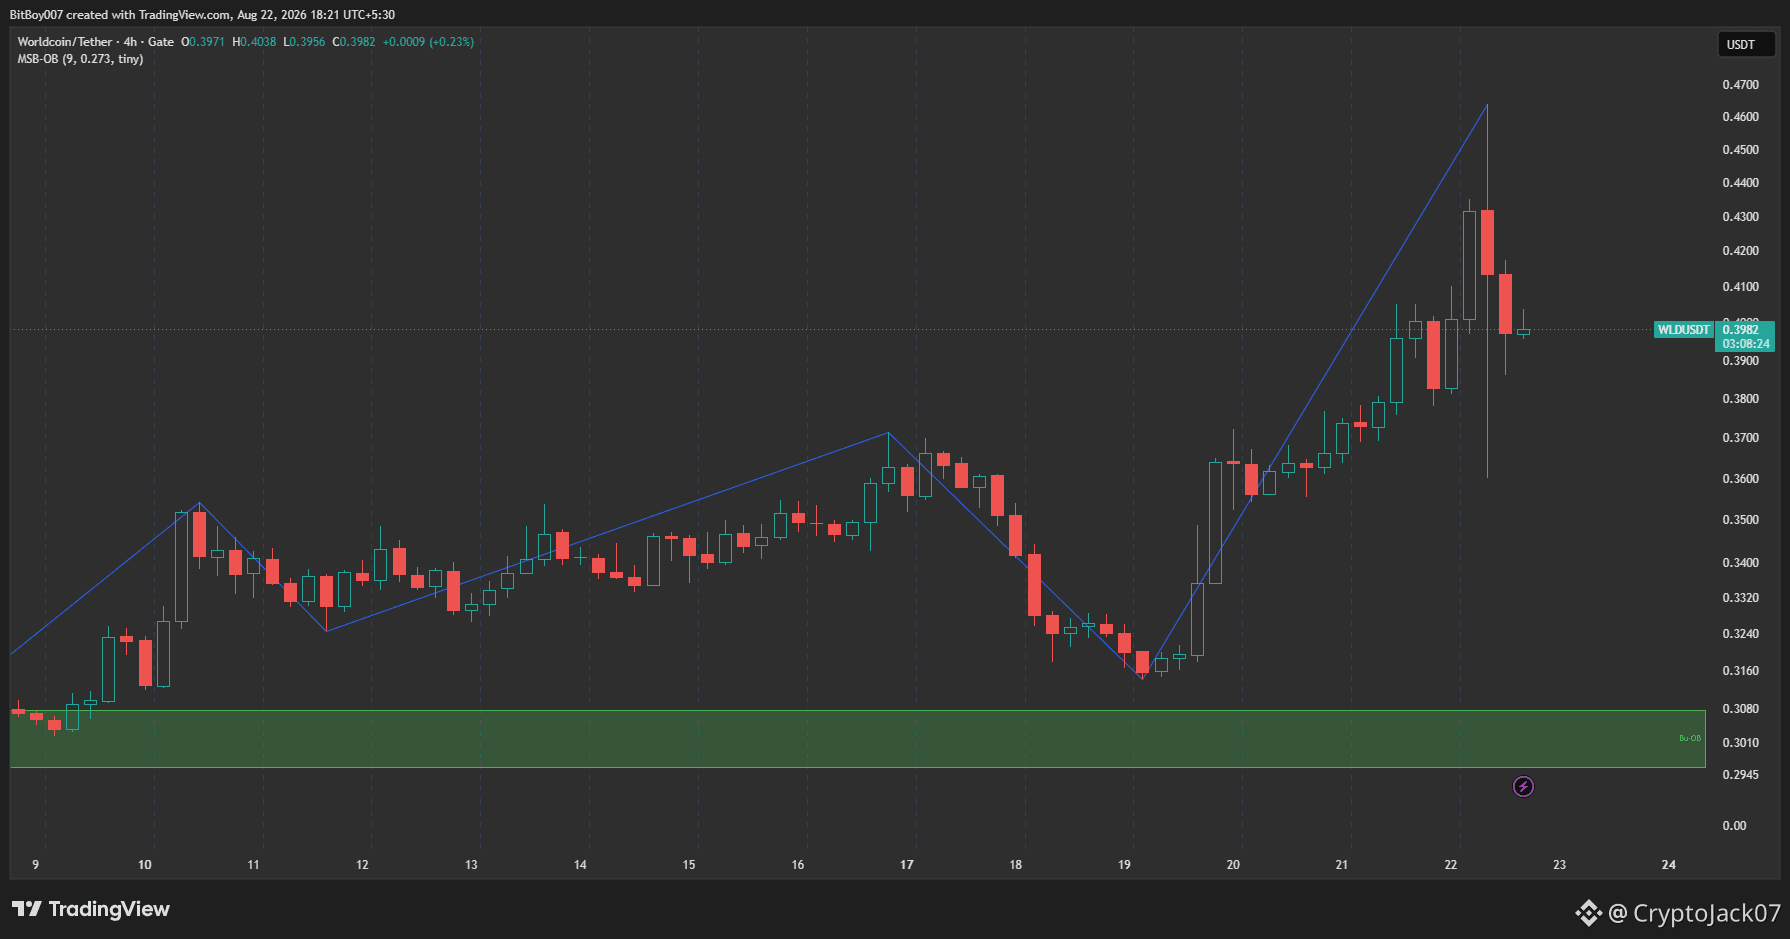Click the 0.3080 price axis label
The width and height of the screenshot is (1790, 939).
point(1740,709)
